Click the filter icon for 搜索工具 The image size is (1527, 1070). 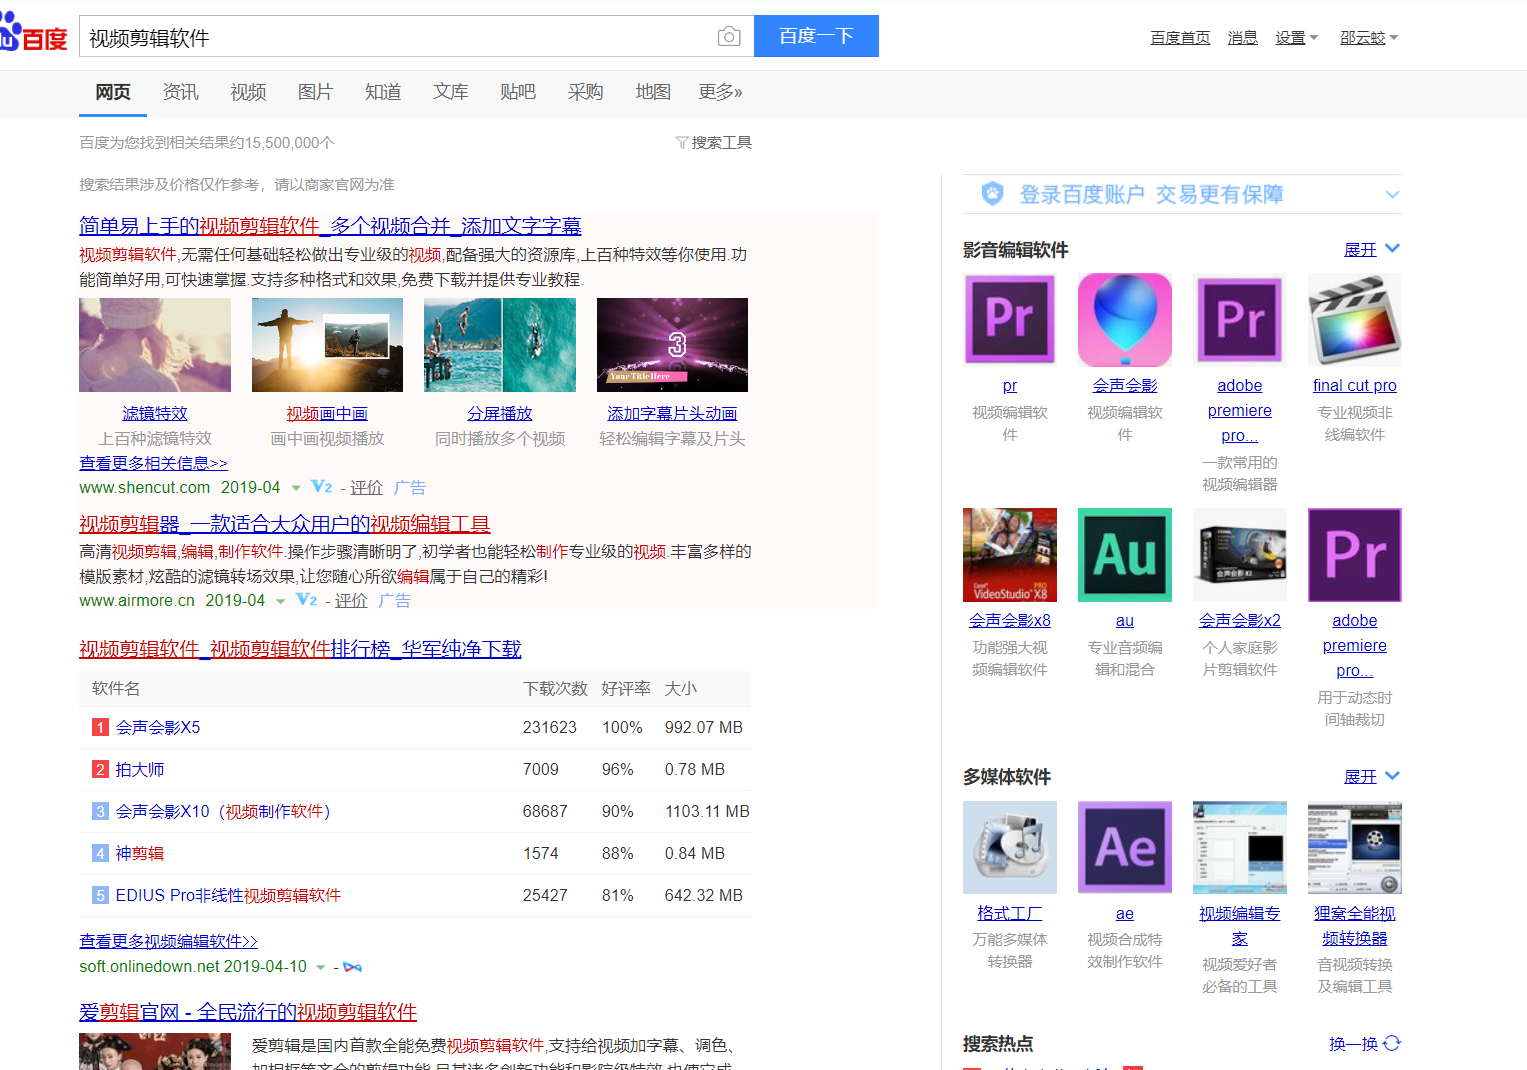click(681, 143)
